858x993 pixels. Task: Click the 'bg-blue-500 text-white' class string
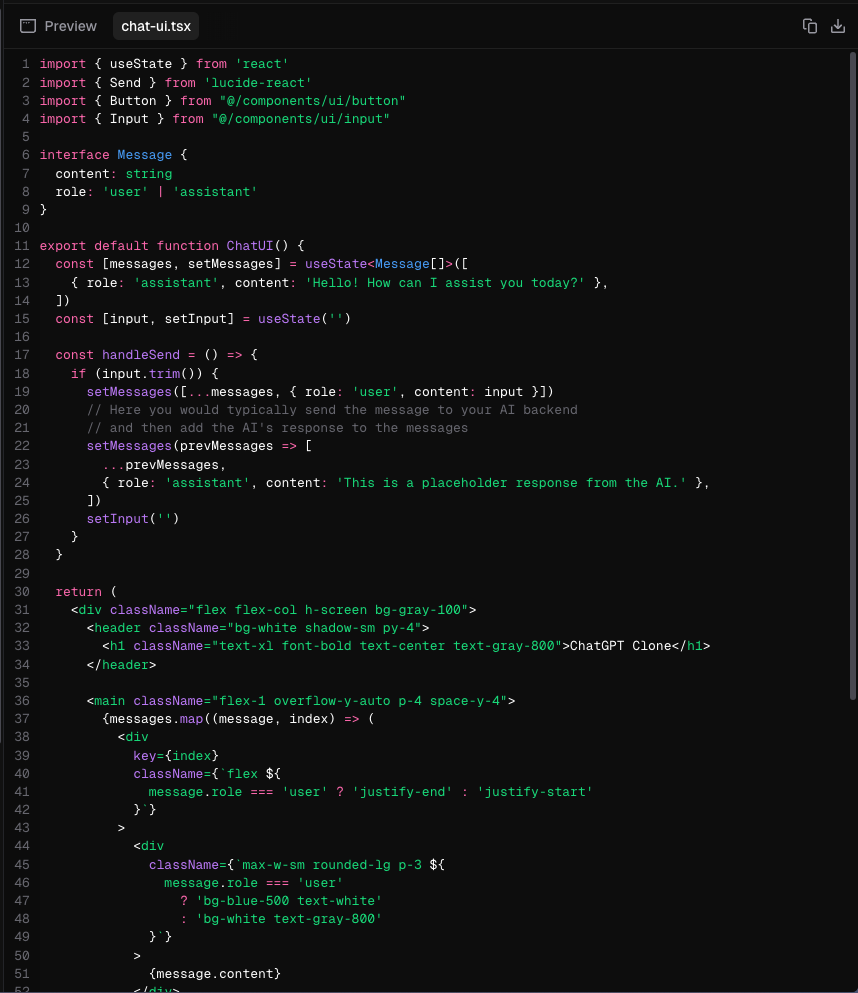(x=289, y=900)
